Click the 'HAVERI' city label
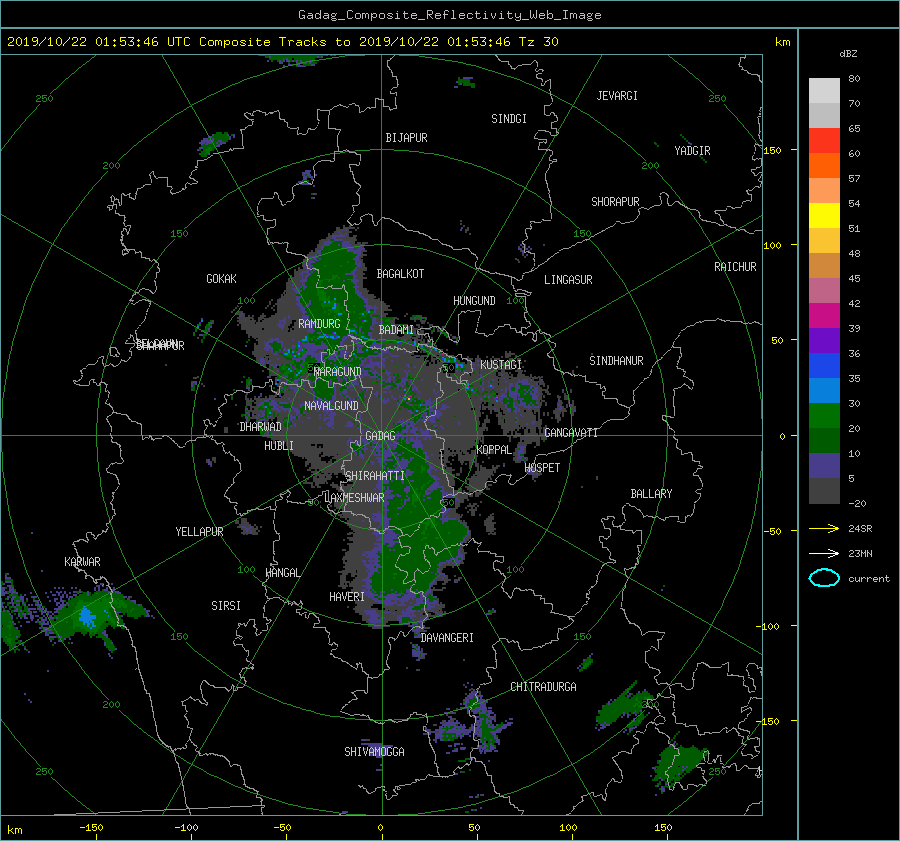 click(347, 597)
